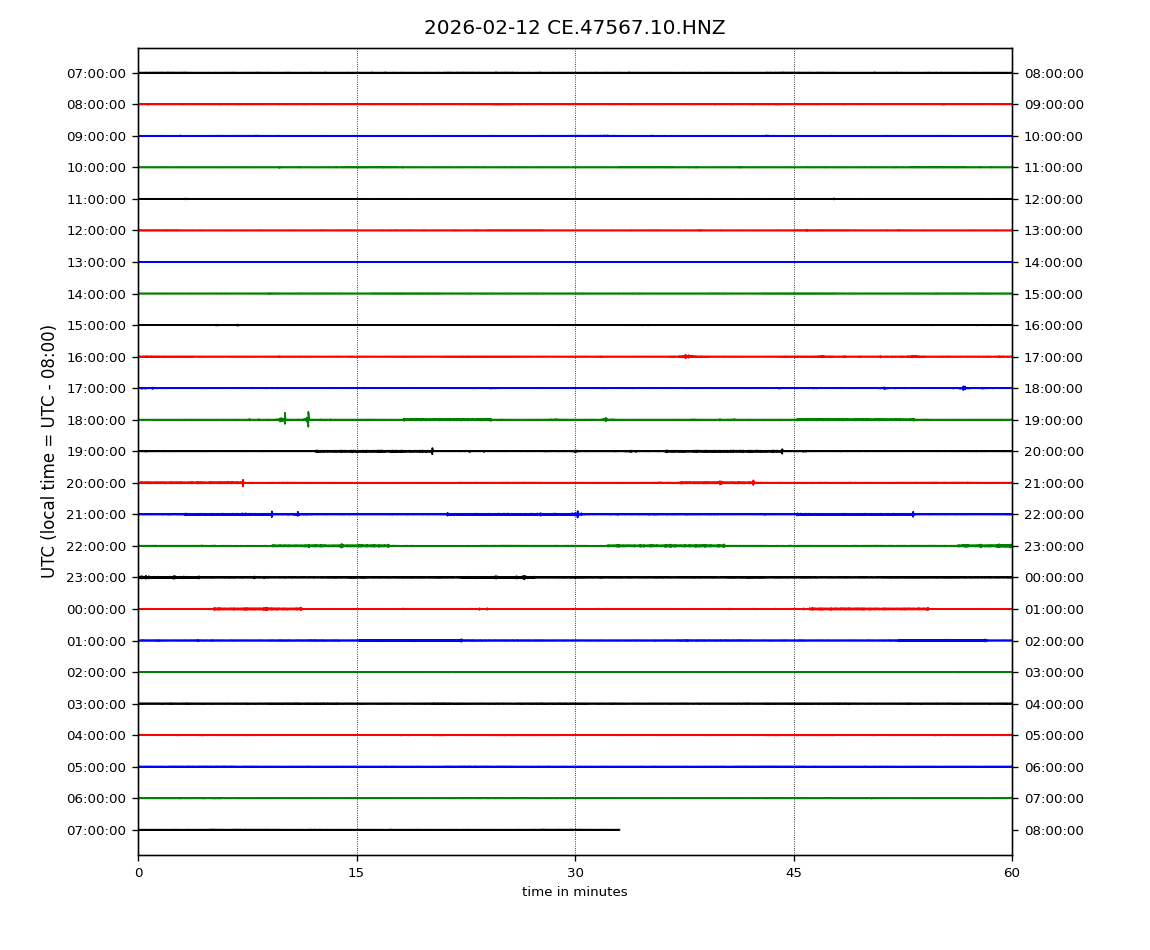Screen dimensions: 1150x950
Task: Select the blue spike at 30 minutes on 21:00:00 trace
Action: point(577,514)
